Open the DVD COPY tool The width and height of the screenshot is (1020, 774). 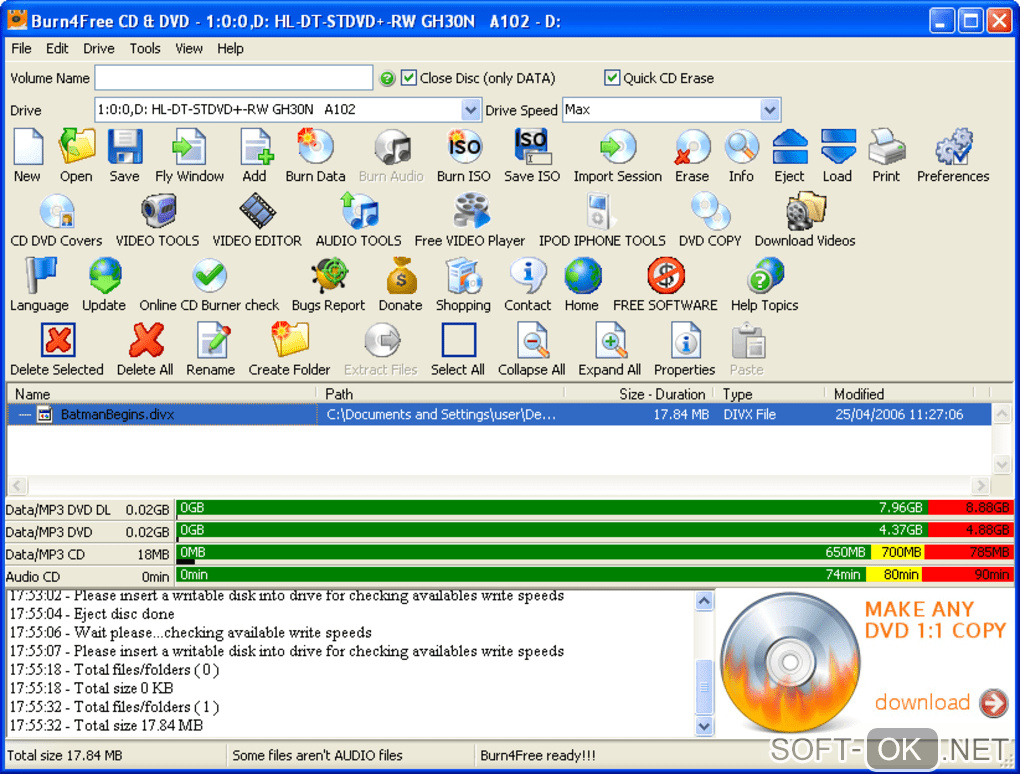pos(710,213)
